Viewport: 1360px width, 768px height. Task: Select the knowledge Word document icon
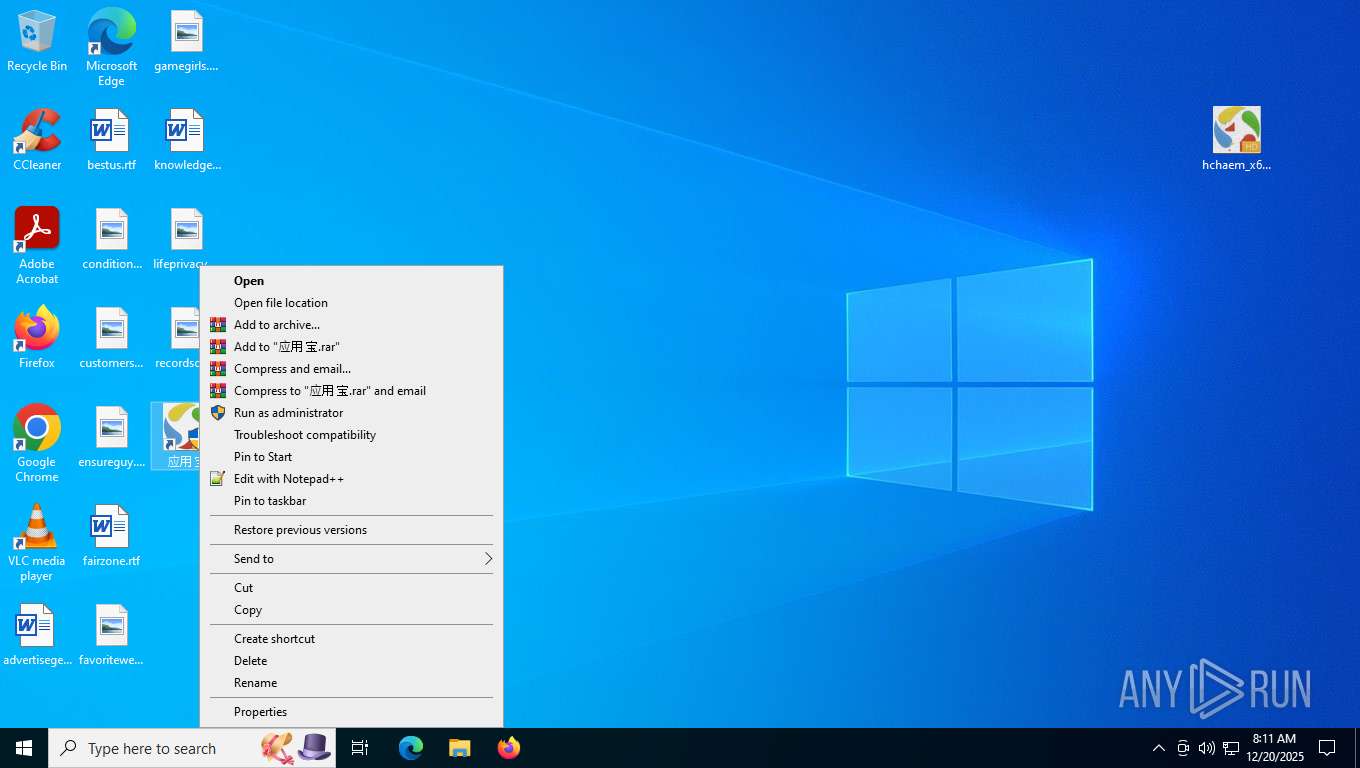(x=186, y=140)
